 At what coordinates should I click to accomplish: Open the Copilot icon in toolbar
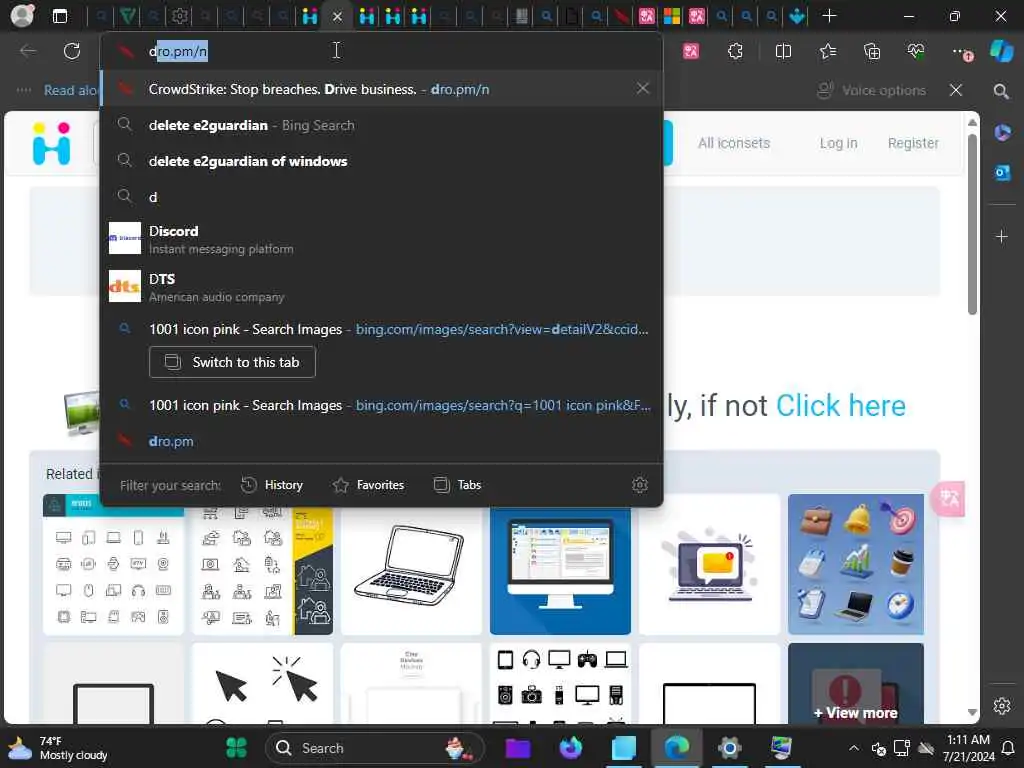coord(1001,51)
